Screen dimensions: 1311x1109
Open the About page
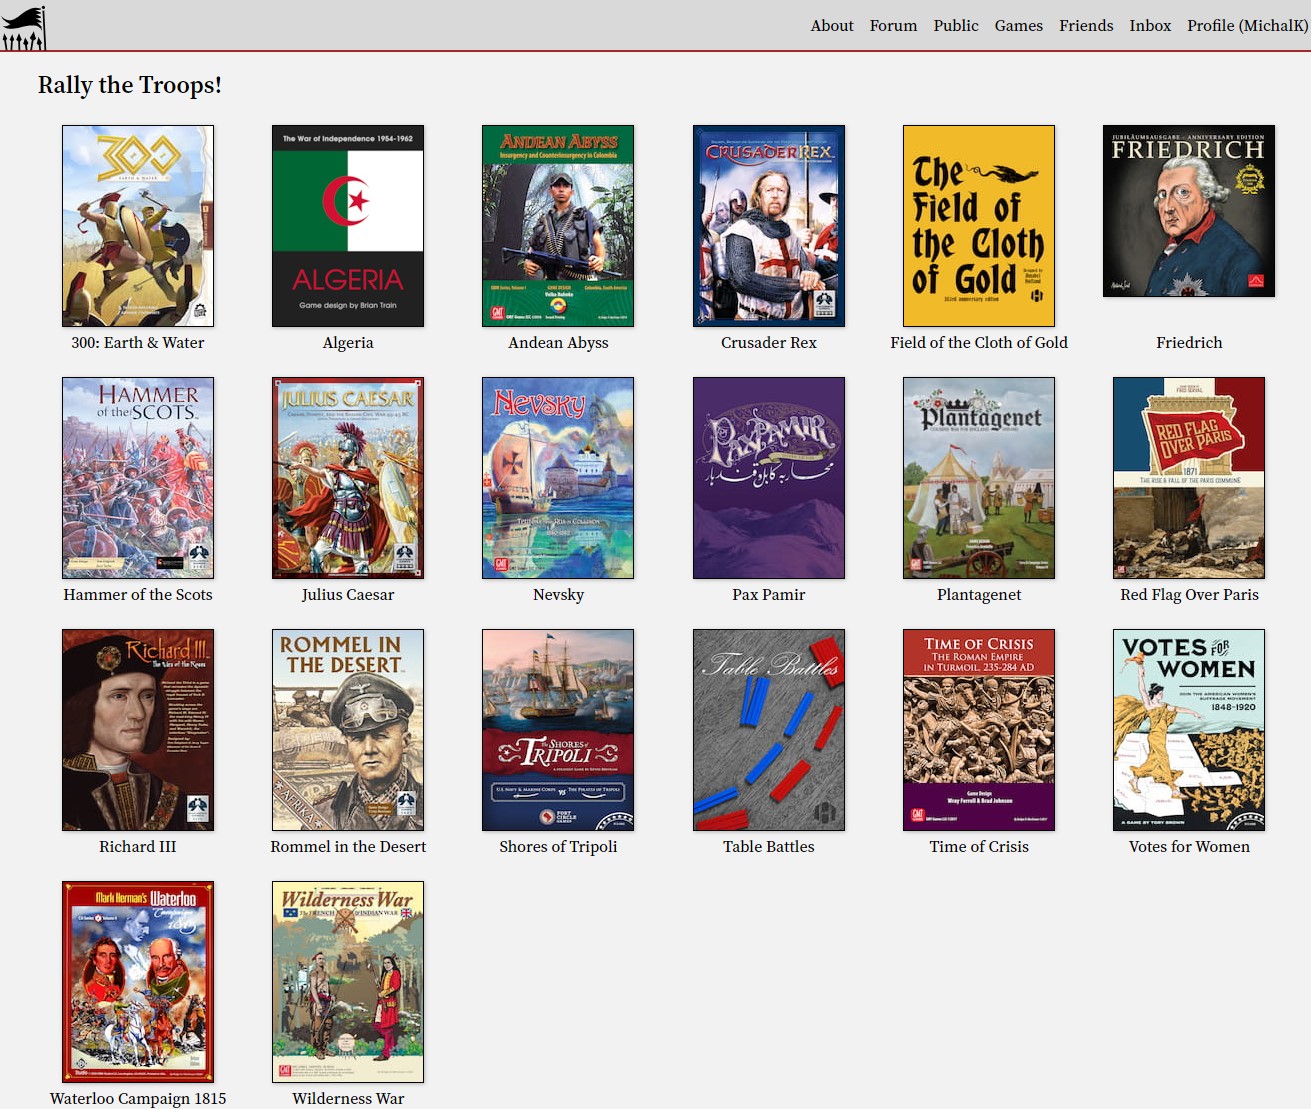coord(831,26)
